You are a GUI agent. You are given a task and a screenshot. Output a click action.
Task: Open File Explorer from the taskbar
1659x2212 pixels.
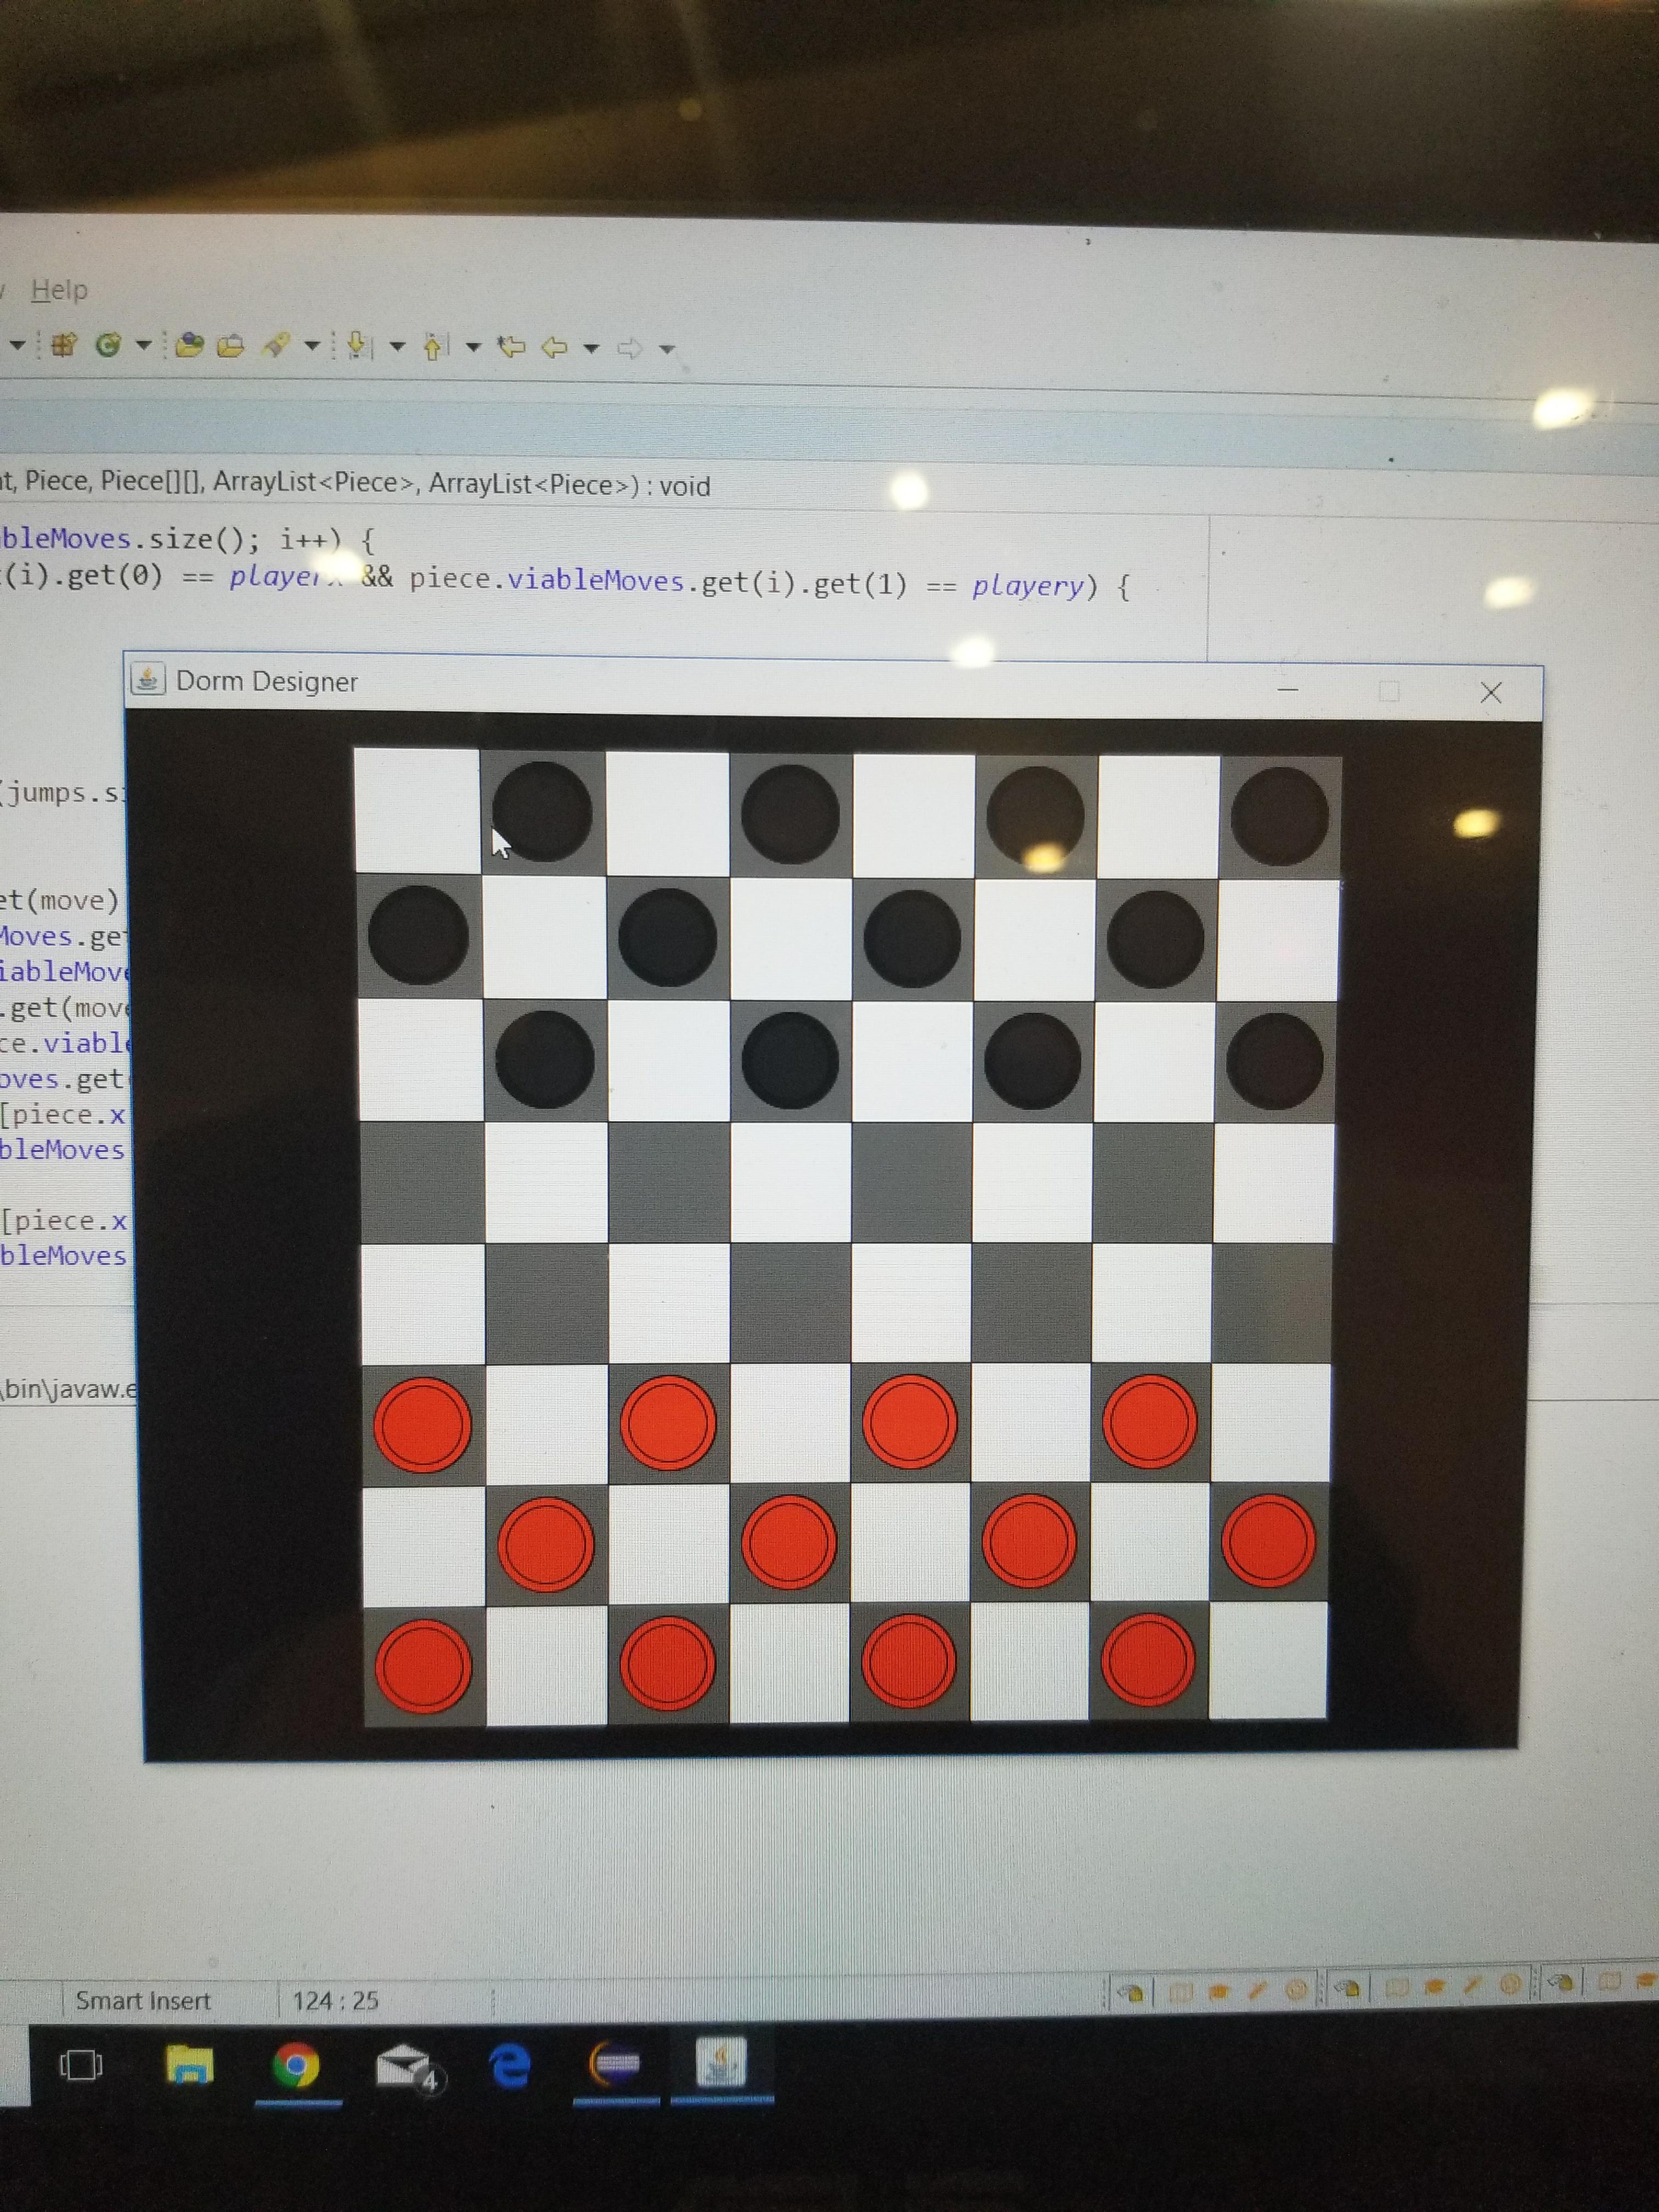[x=190, y=2065]
